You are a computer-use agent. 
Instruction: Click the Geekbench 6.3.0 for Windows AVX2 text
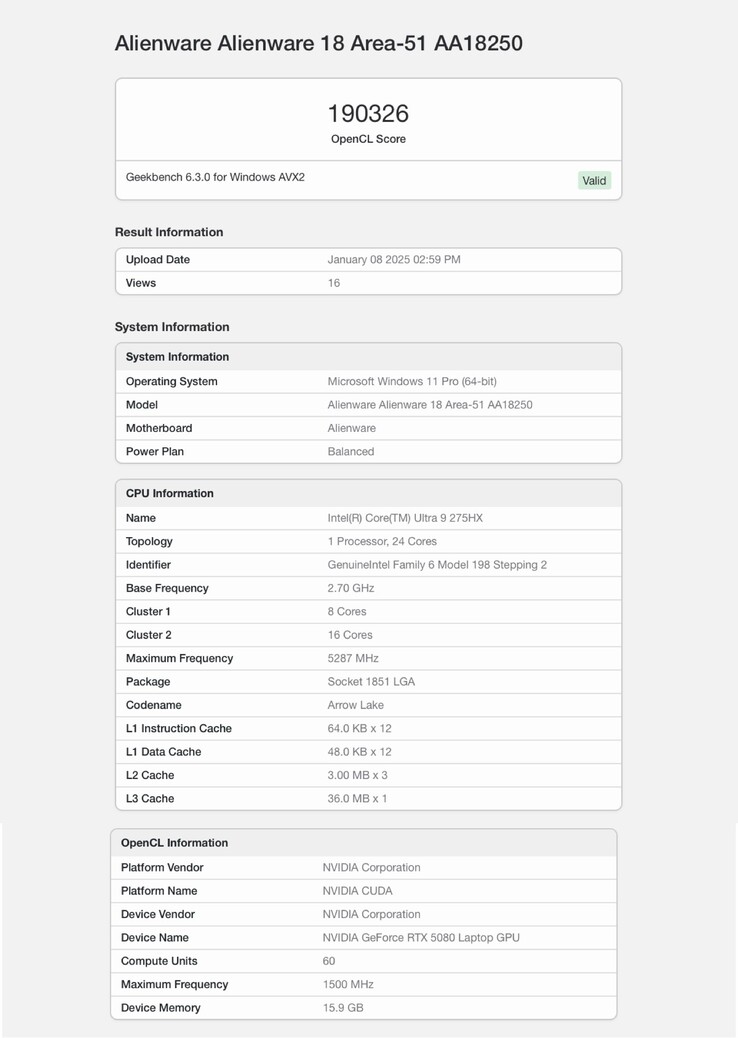215,177
